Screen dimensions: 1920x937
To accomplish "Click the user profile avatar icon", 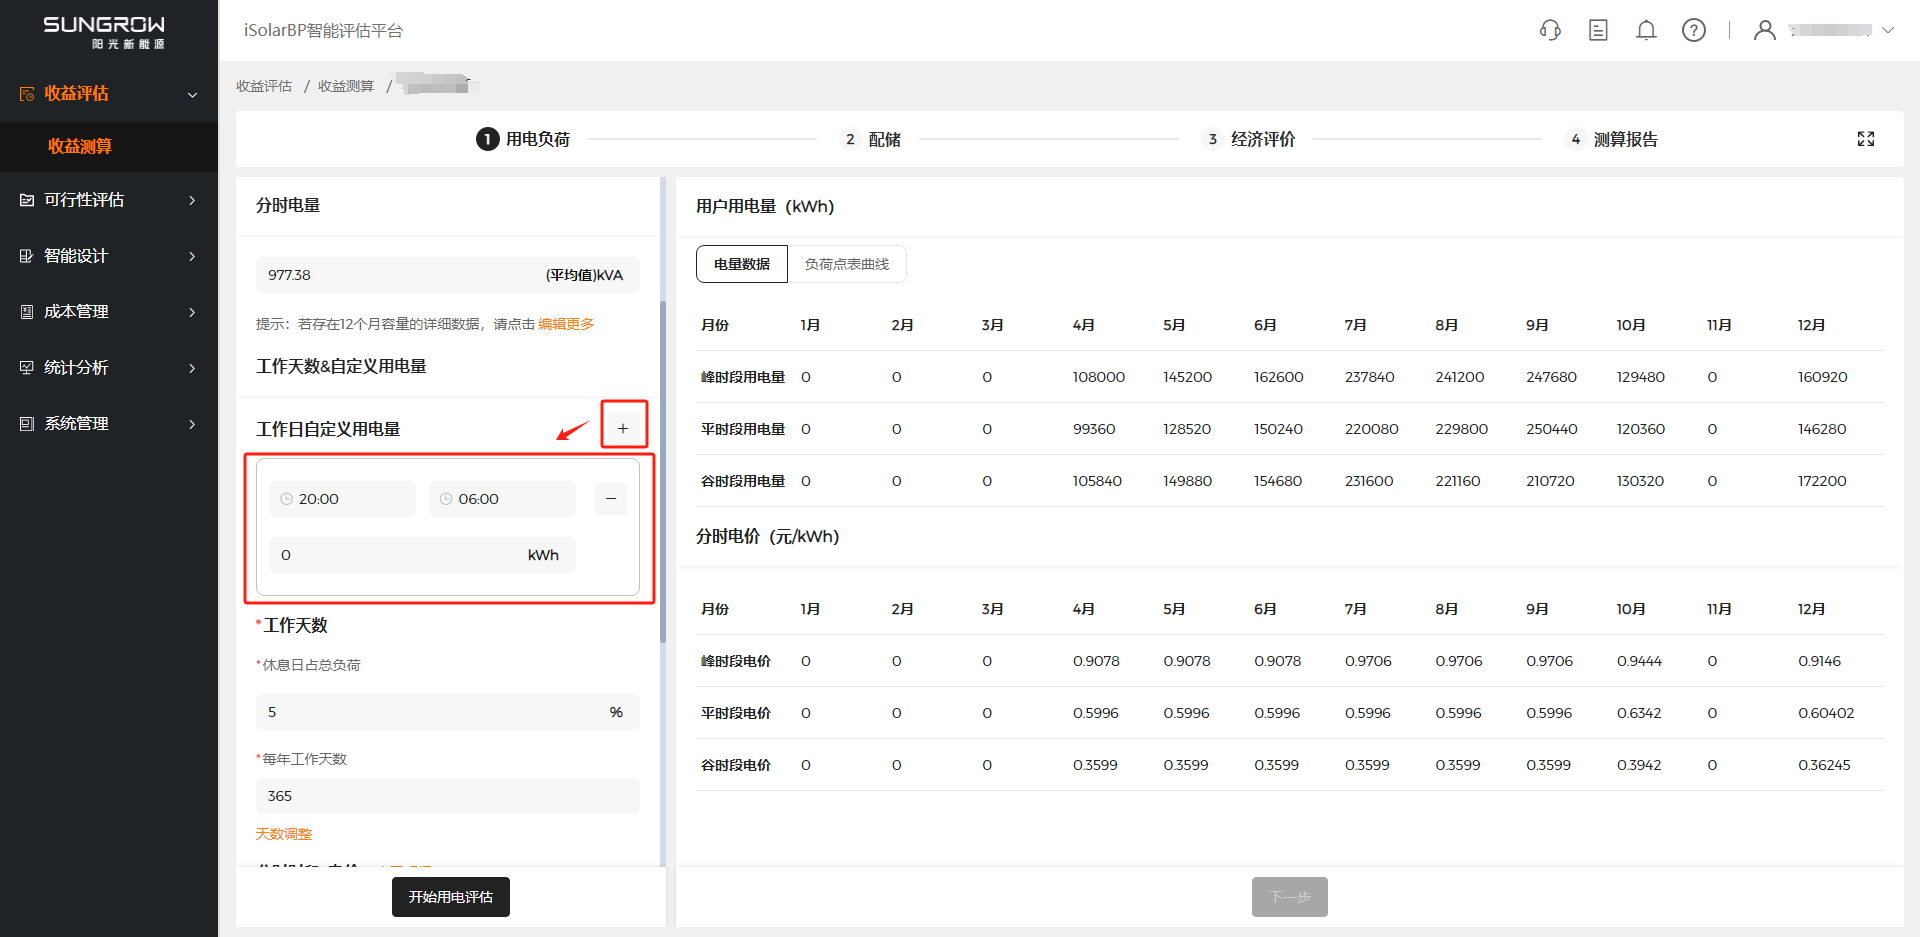I will coord(1765,30).
